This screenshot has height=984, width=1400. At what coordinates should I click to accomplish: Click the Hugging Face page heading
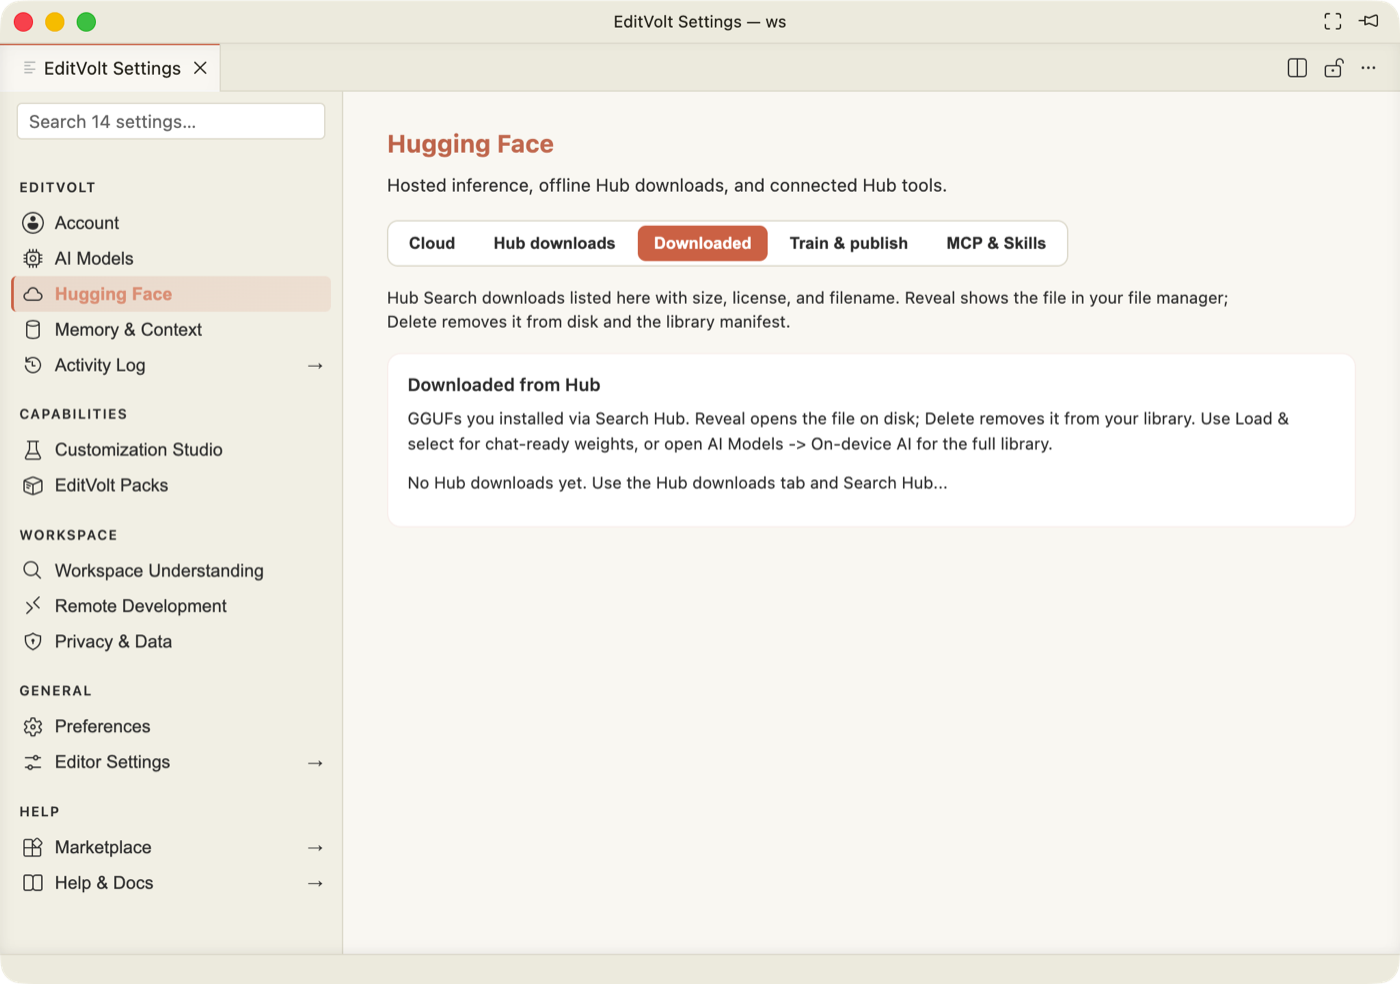click(x=470, y=144)
